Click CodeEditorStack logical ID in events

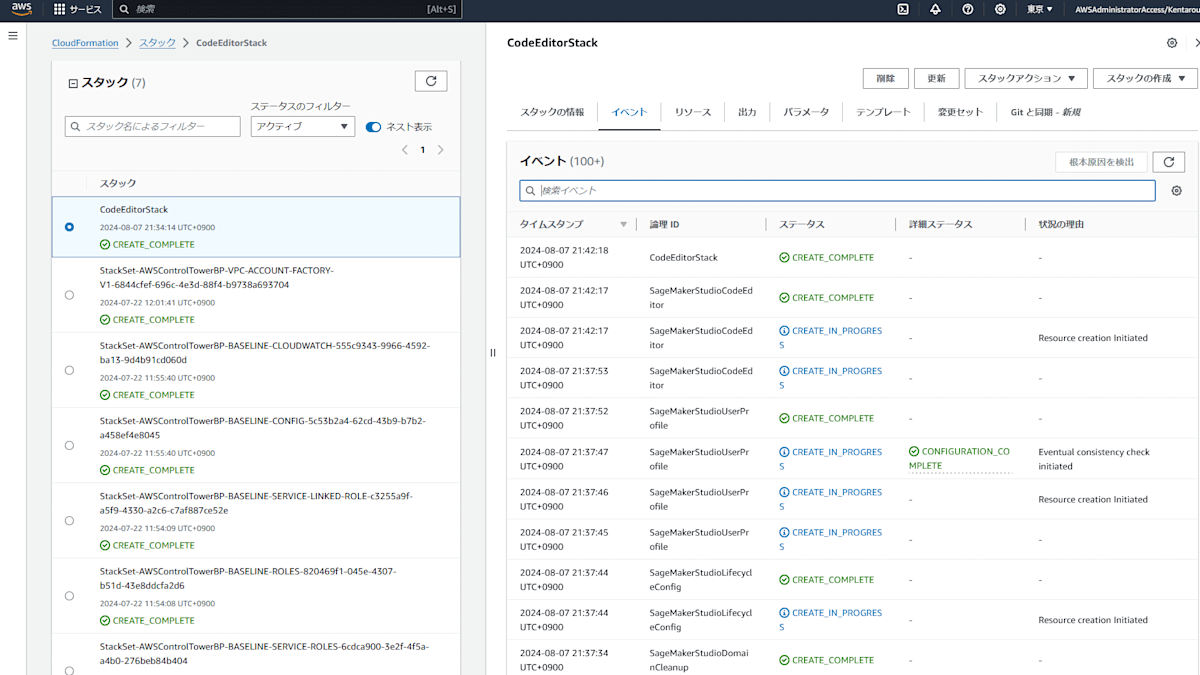point(684,257)
